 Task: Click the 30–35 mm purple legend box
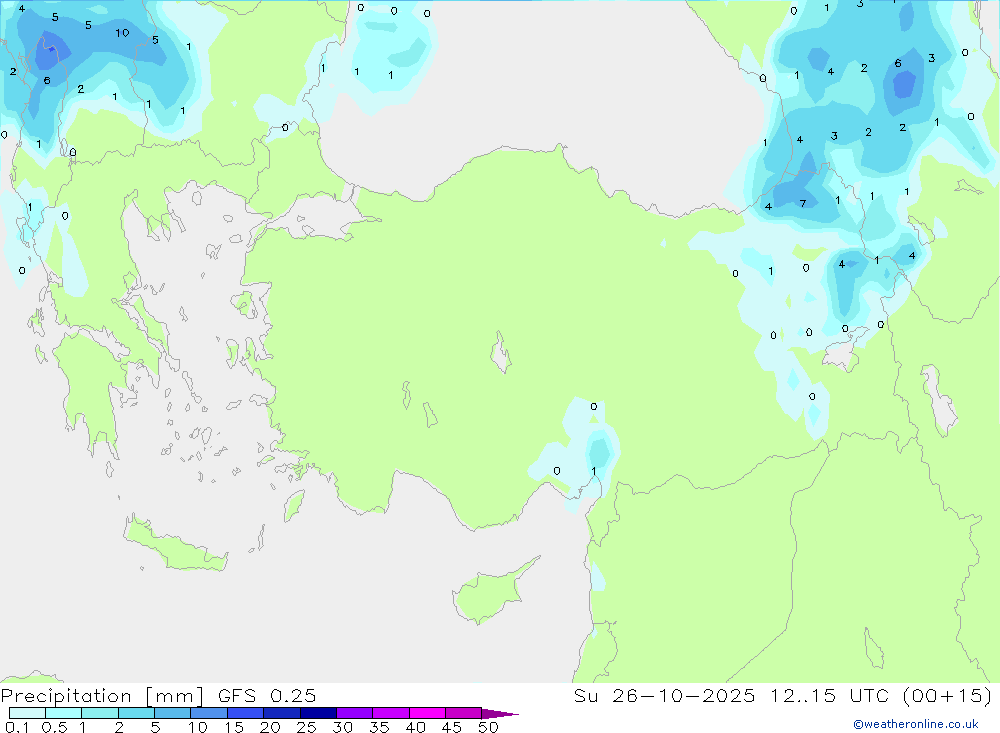tap(354, 713)
